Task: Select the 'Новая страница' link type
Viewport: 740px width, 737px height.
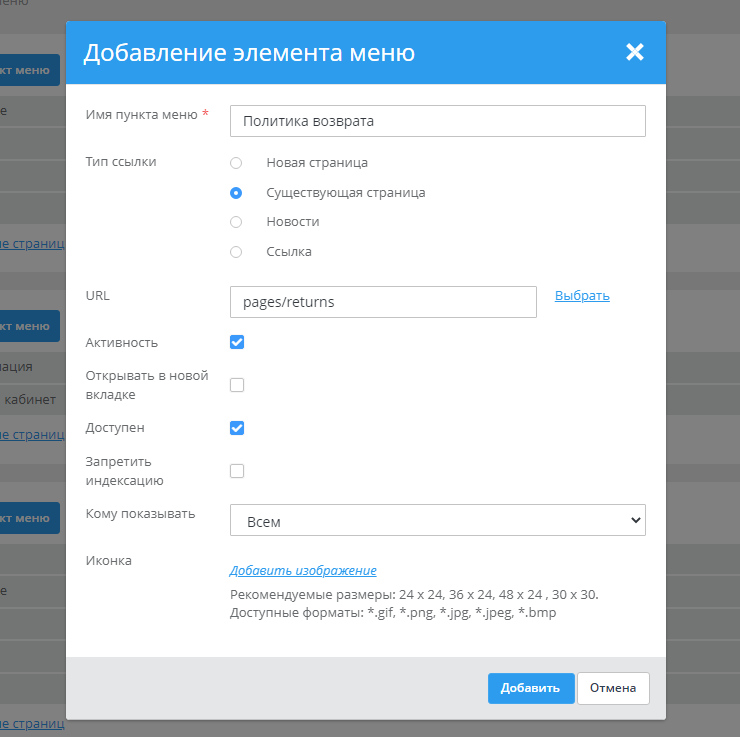Action: (x=236, y=162)
